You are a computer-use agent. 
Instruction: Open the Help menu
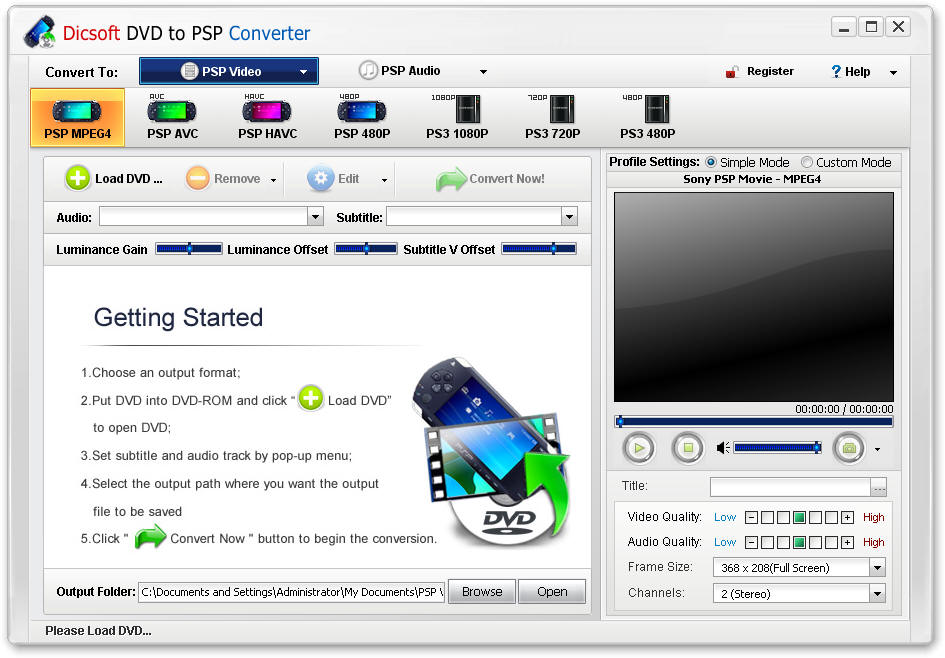[x=857, y=72]
